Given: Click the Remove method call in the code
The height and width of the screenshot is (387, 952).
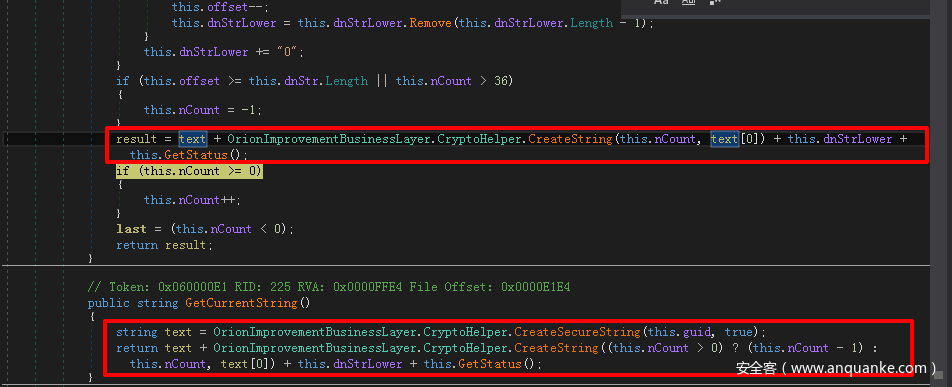Looking at the screenshot, I should click(x=430, y=23).
